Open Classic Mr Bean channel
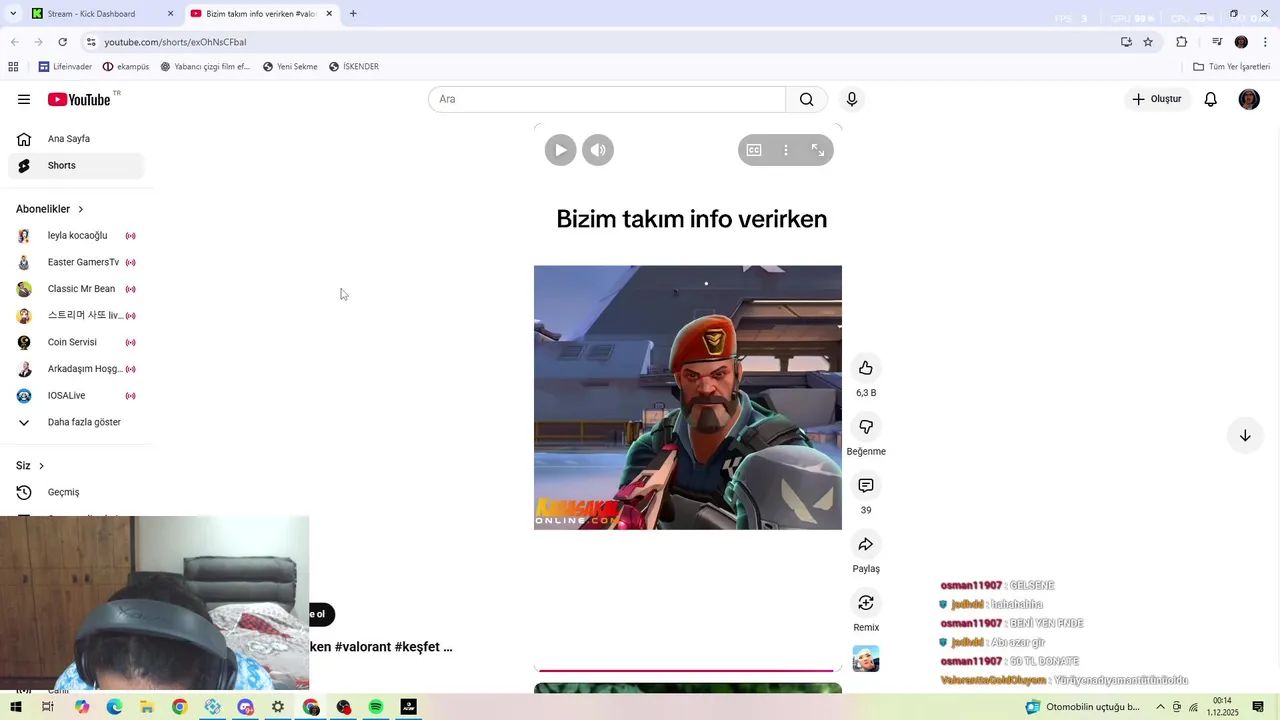The height and width of the screenshot is (720, 1280). [x=76, y=289]
